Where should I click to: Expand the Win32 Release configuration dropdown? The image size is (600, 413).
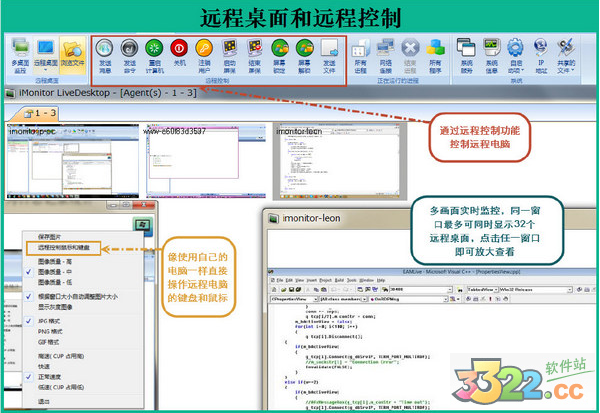click(x=569, y=290)
